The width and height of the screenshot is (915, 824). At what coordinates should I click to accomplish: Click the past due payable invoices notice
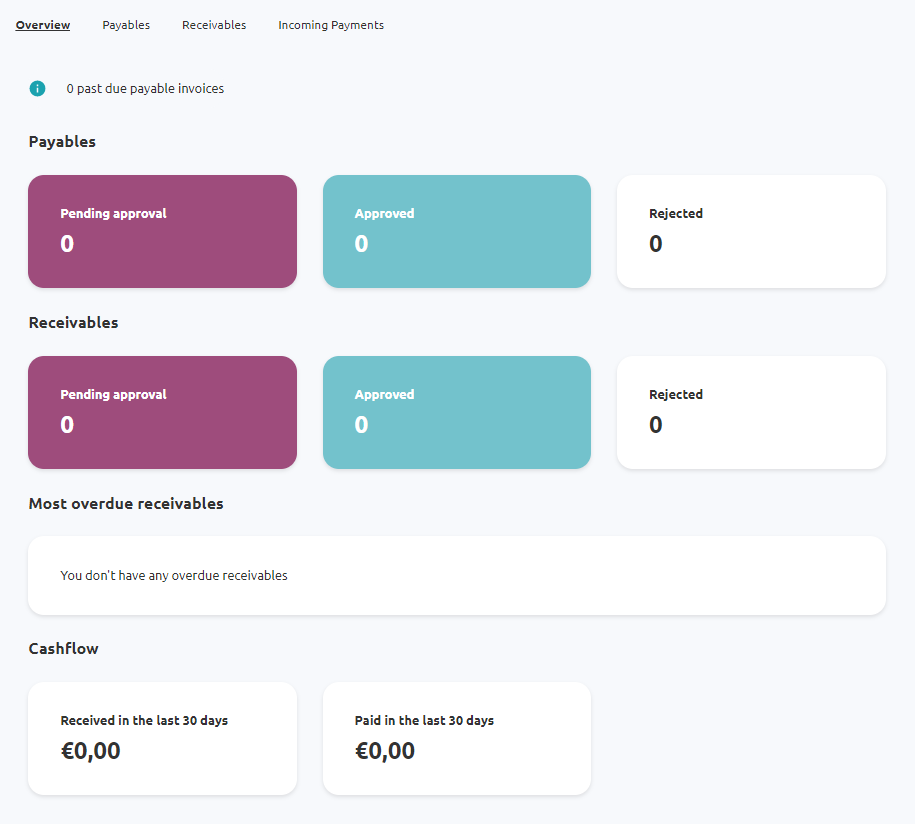pos(145,89)
